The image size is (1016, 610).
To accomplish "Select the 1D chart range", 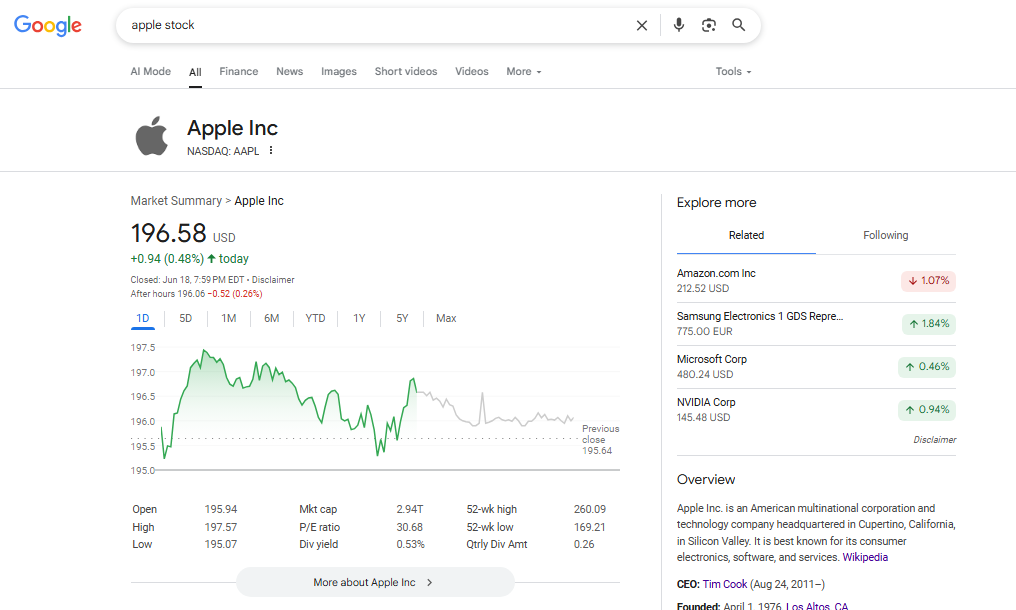I will tap(143, 318).
